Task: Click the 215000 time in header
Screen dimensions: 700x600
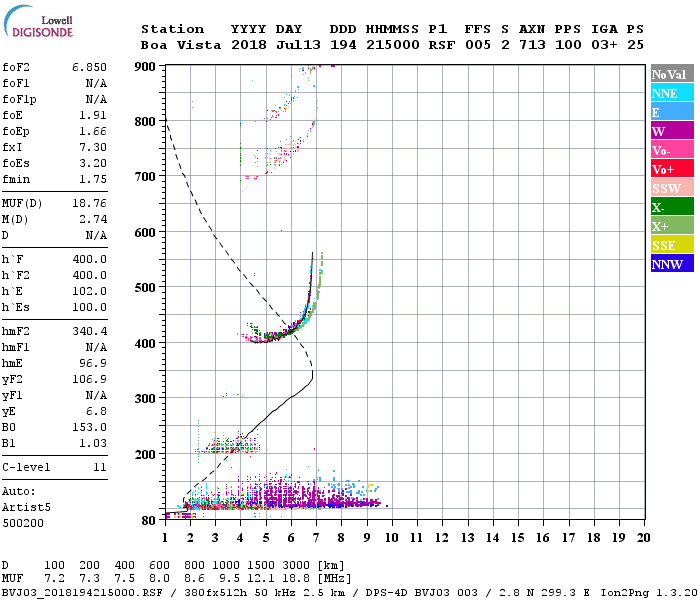Action: click(393, 45)
